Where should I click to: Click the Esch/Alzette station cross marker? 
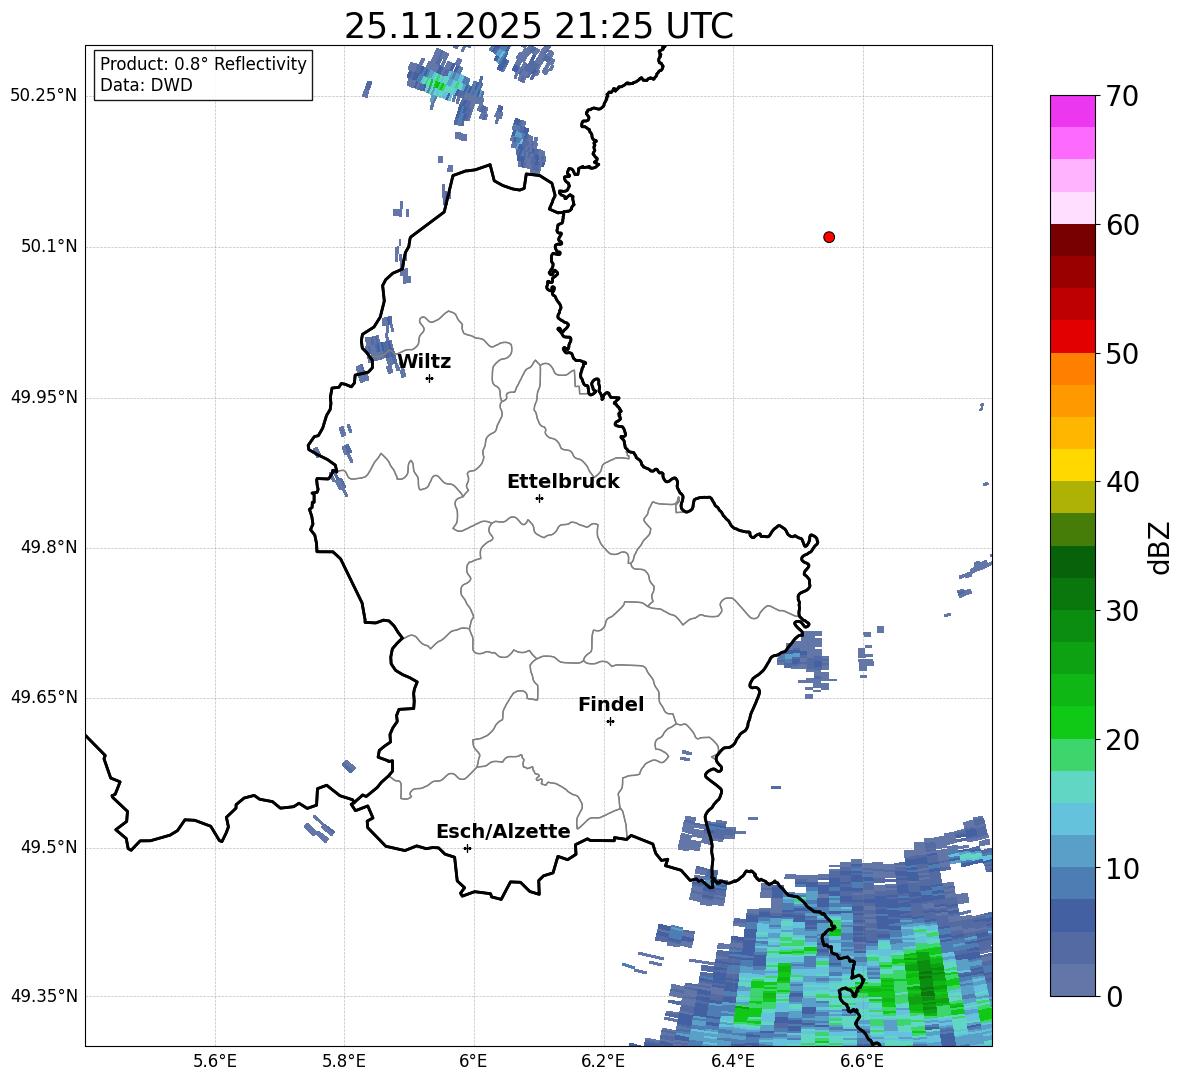(x=467, y=848)
